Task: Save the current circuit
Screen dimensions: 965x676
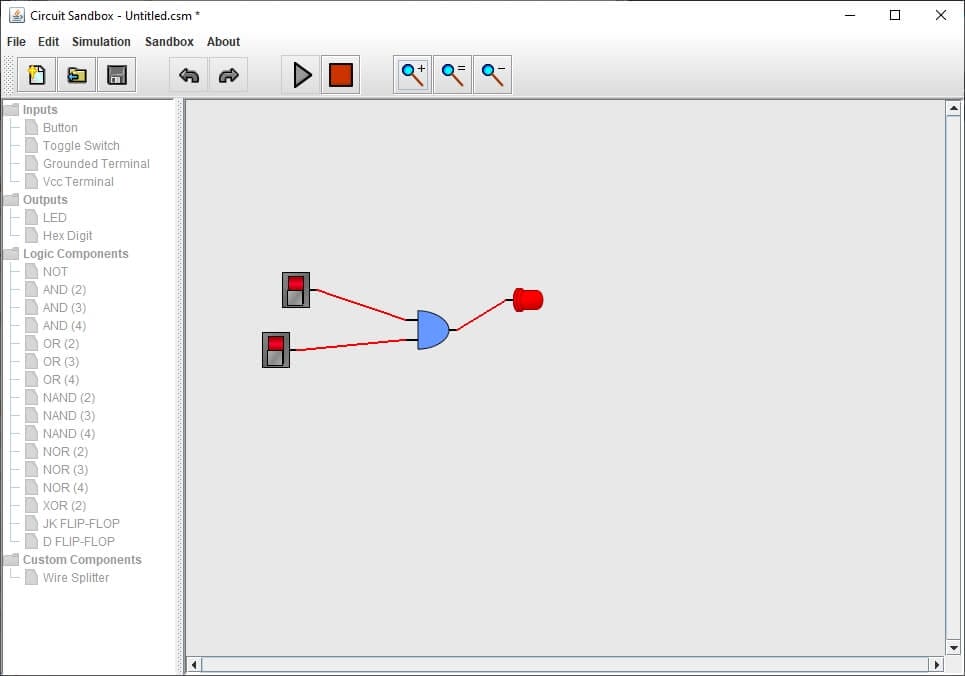Action: (117, 74)
